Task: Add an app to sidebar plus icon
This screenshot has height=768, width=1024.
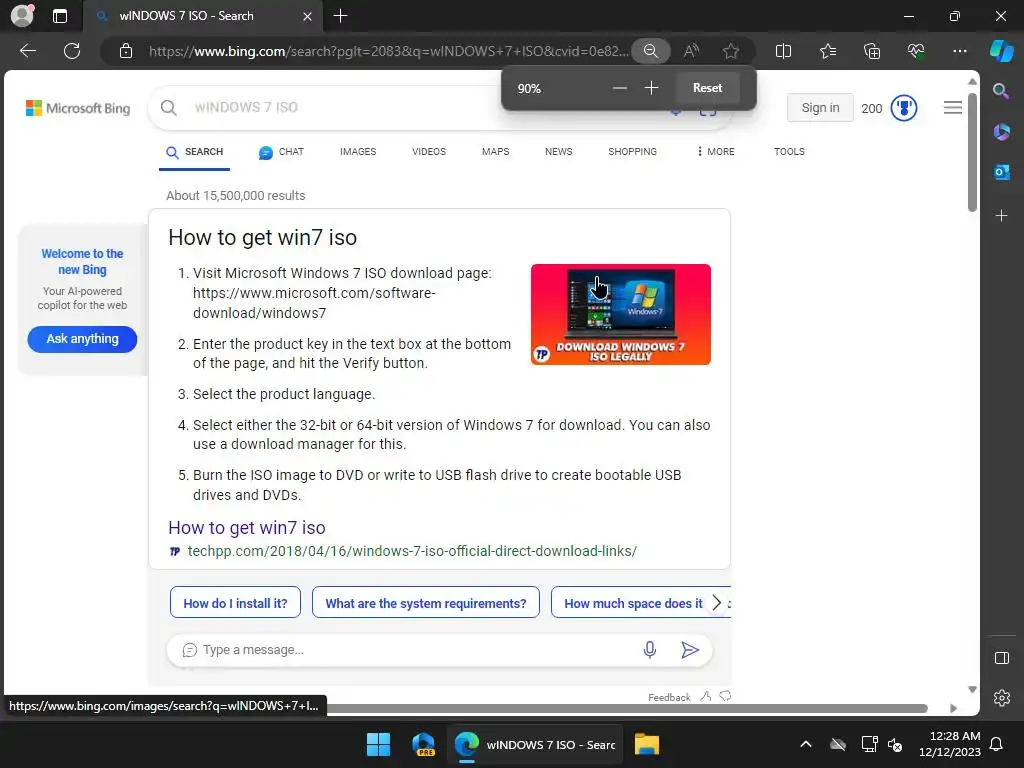Action: tap(1001, 216)
